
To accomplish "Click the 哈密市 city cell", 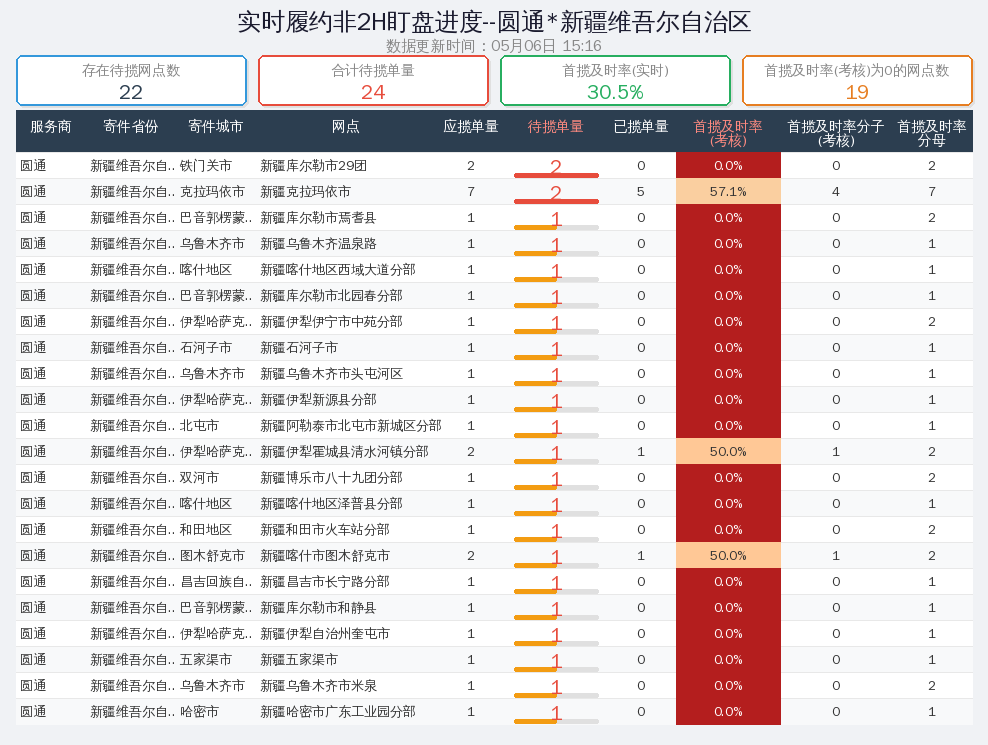I will coord(199,712).
